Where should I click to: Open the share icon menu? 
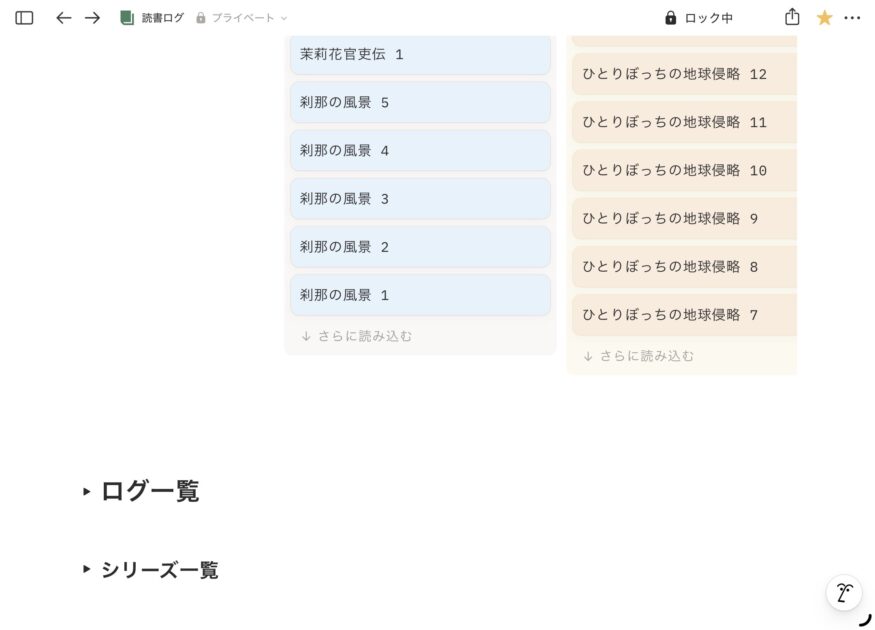coord(792,17)
